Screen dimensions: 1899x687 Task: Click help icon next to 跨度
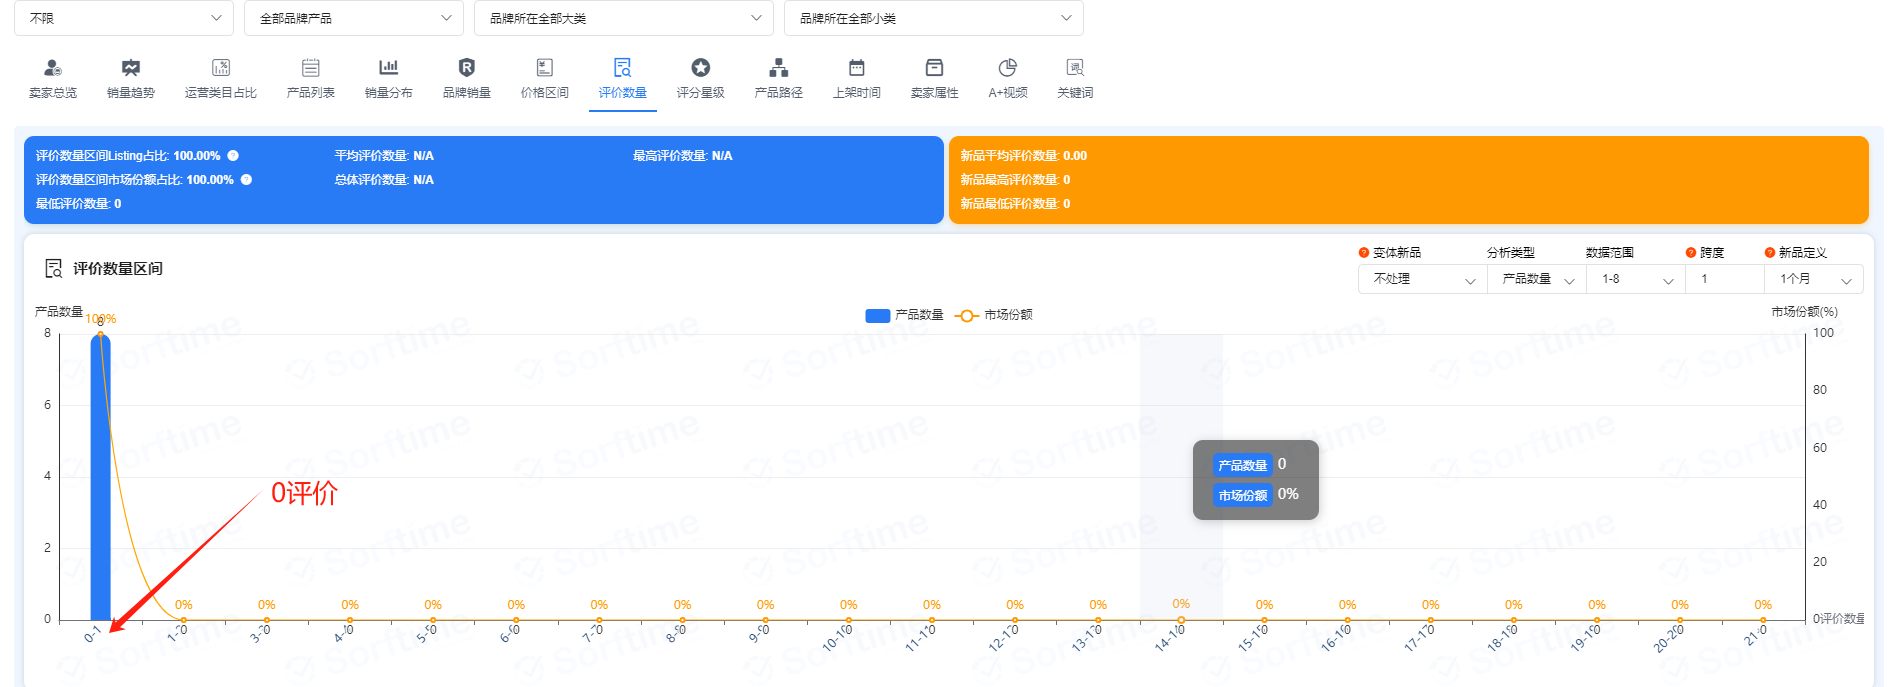[x=1691, y=253]
